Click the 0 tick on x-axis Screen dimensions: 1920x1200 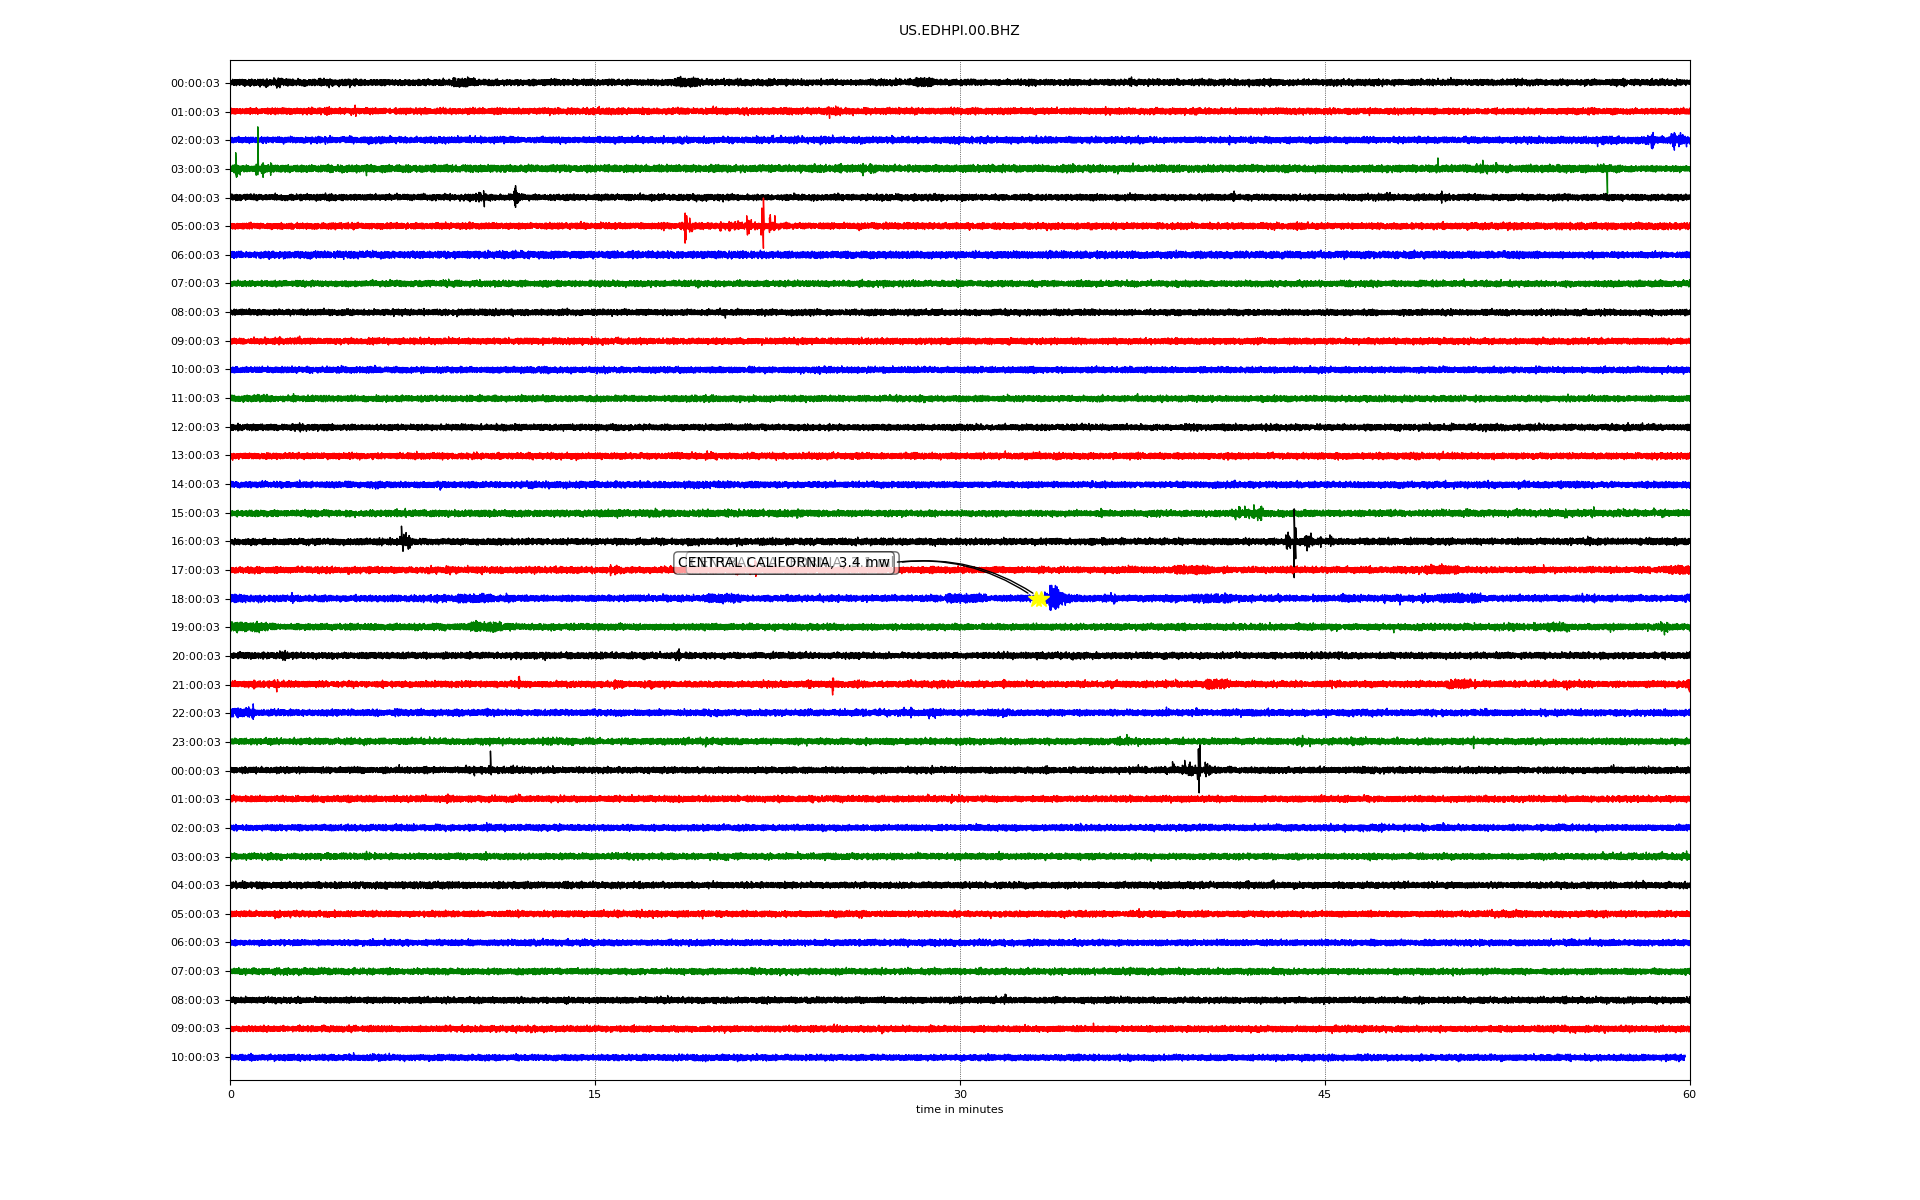point(231,1094)
